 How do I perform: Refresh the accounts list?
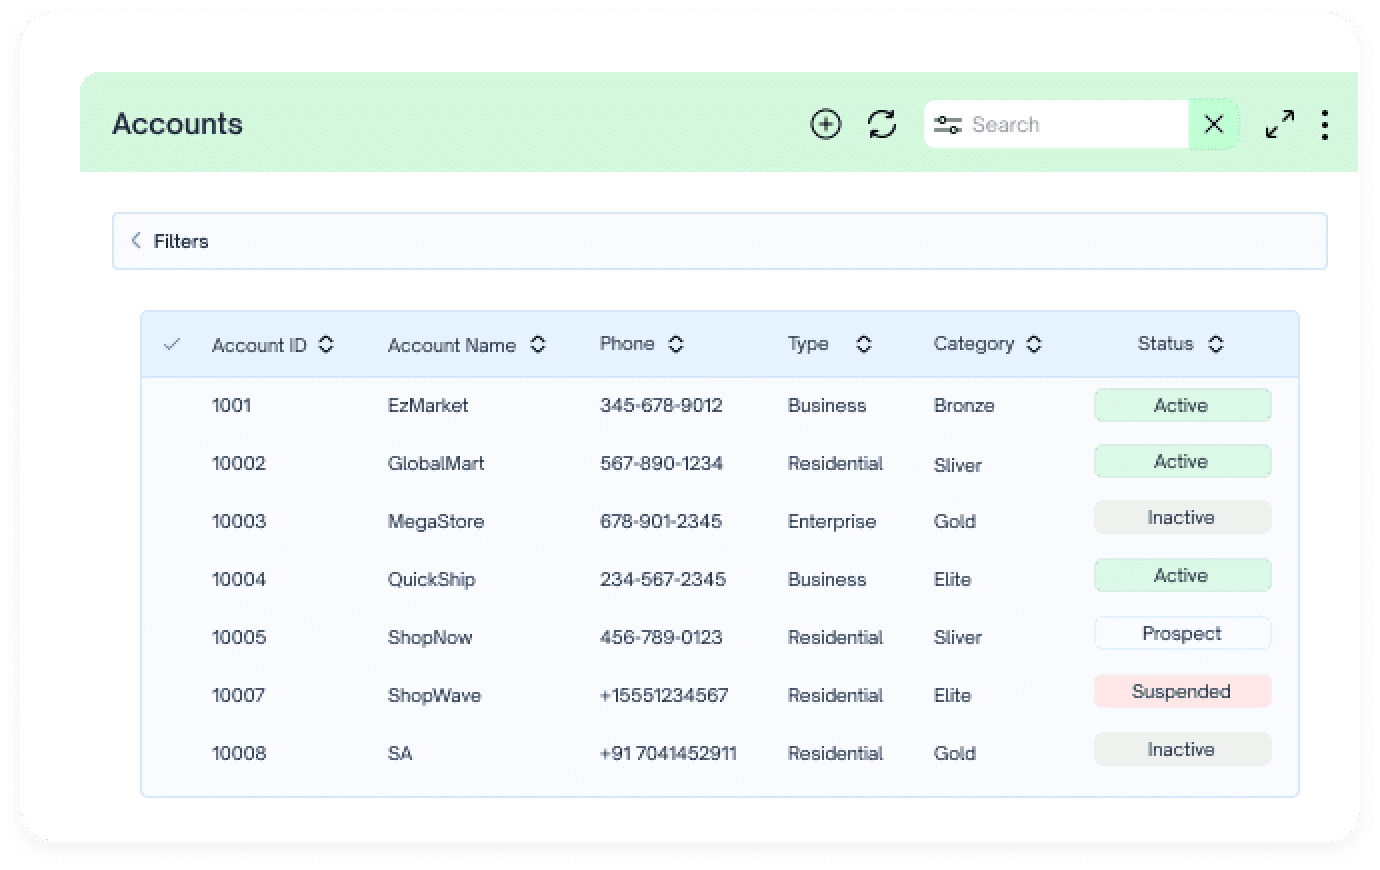[x=882, y=124]
